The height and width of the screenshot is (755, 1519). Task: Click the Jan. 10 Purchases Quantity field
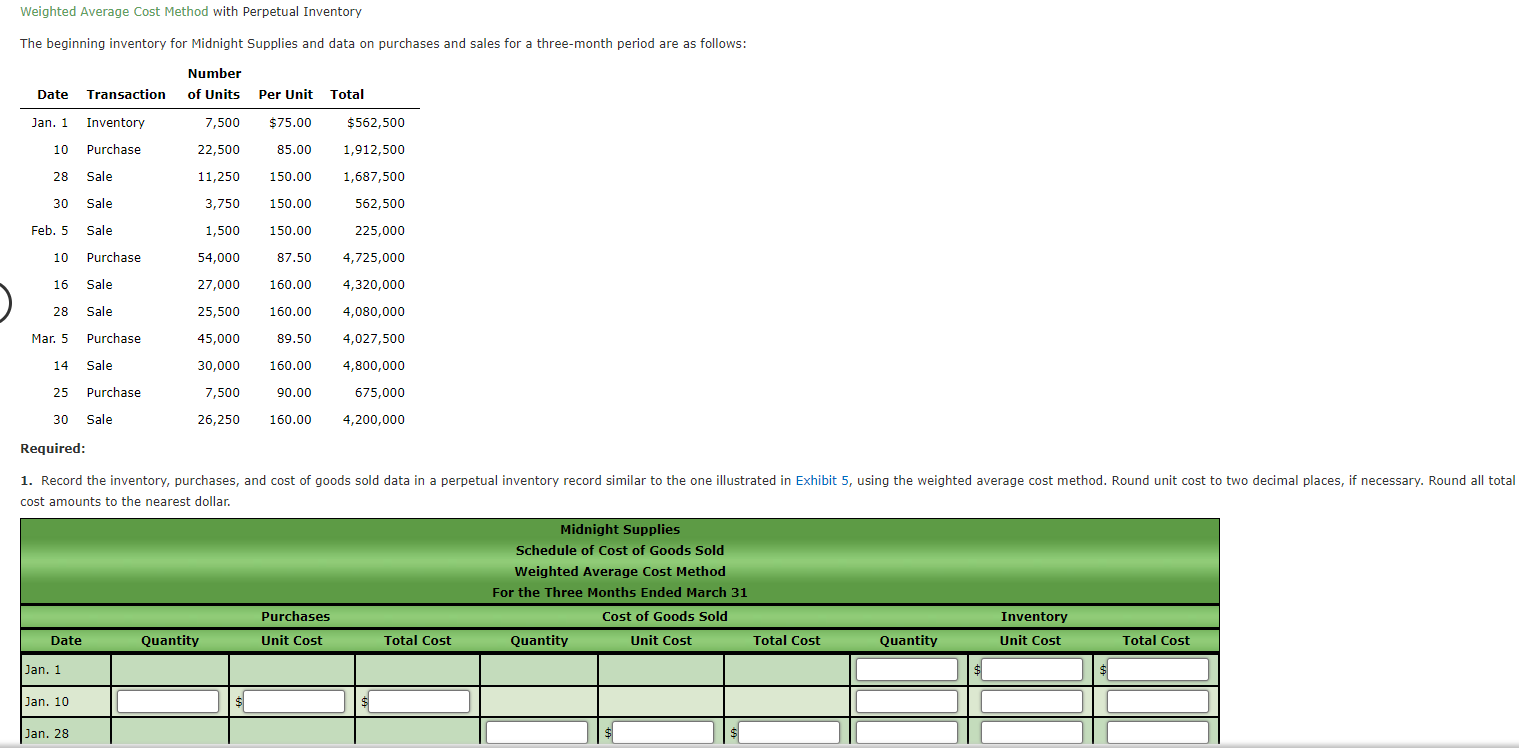(x=167, y=701)
